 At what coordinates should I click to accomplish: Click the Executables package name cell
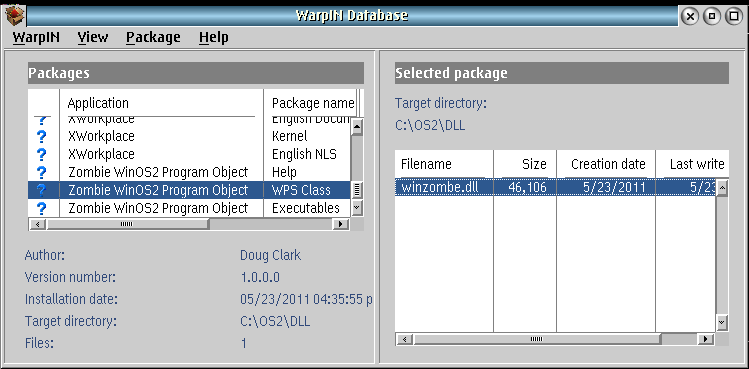point(306,208)
